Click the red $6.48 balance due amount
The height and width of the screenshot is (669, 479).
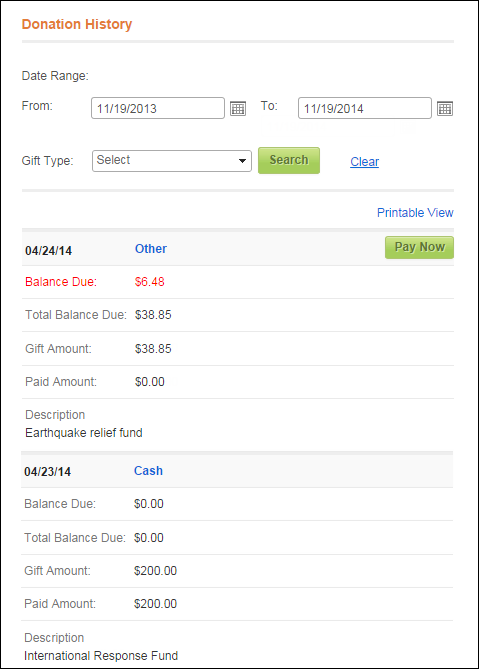149,282
